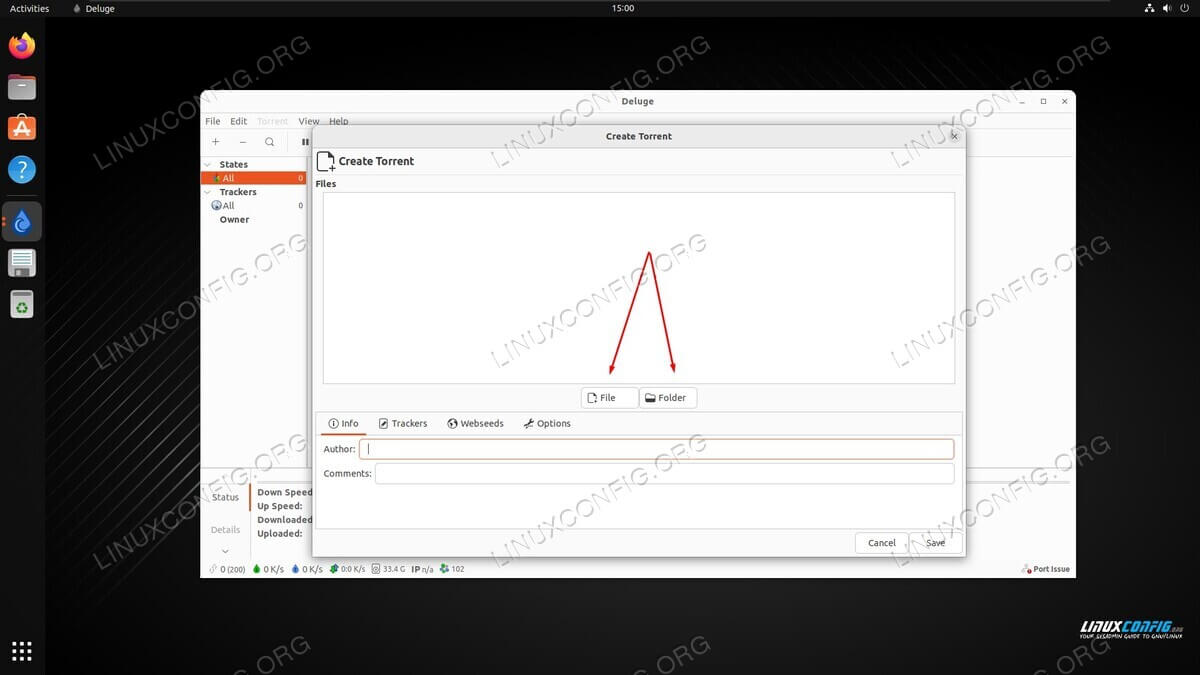Select All under Trackers in sidebar
This screenshot has width=1200, height=675.
[254, 205]
